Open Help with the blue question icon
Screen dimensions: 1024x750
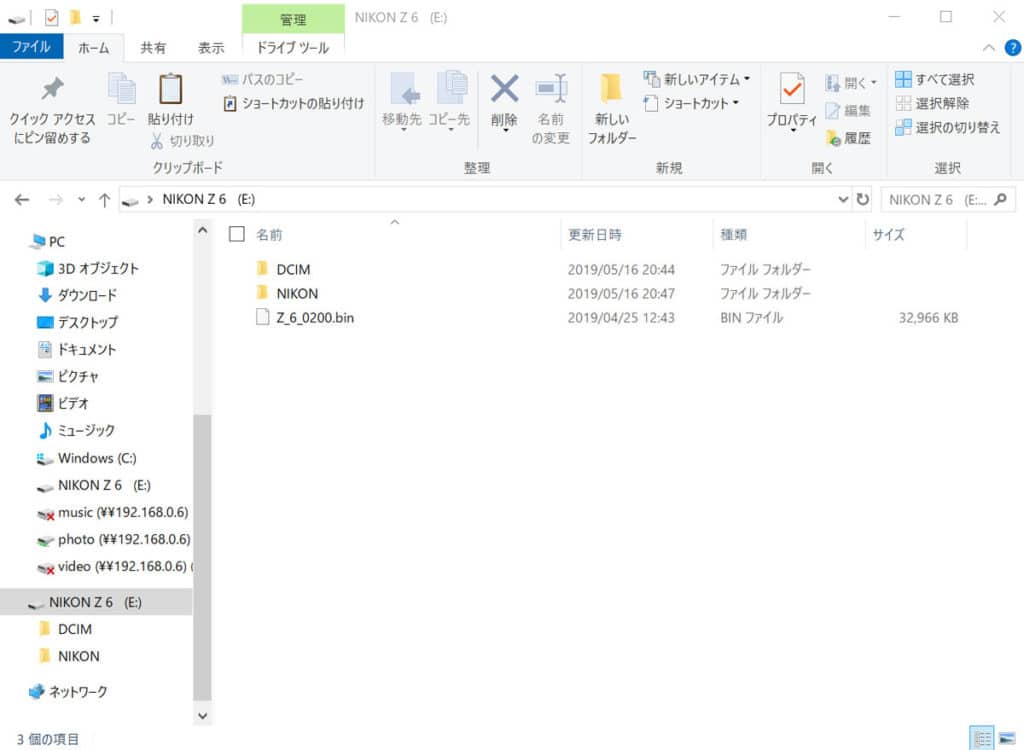(1013, 48)
